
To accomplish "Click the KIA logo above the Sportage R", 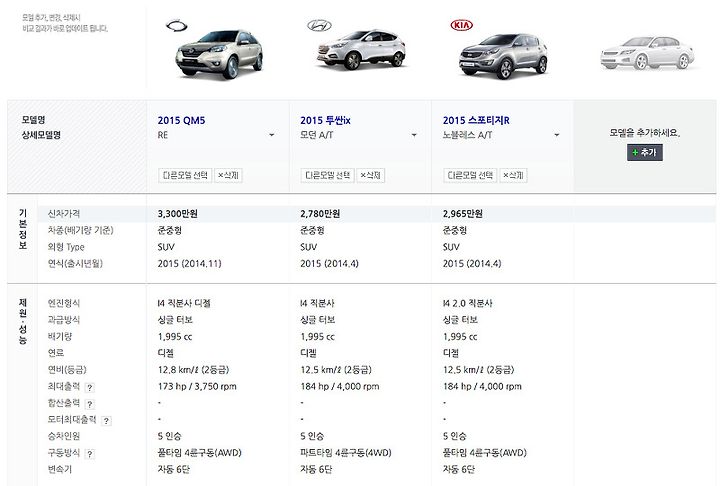I will 461,25.
